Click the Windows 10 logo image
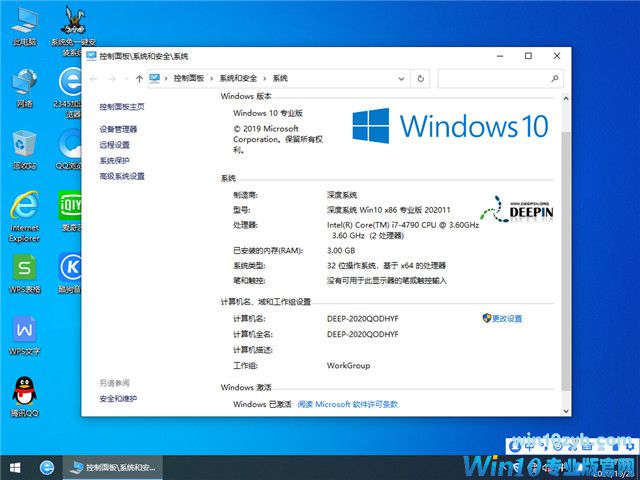Image resolution: width=640 pixels, height=480 pixels. [450, 126]
